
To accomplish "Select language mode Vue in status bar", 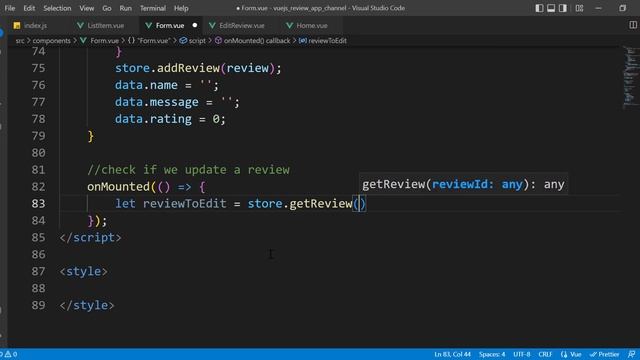I will (x=571, y=354).
